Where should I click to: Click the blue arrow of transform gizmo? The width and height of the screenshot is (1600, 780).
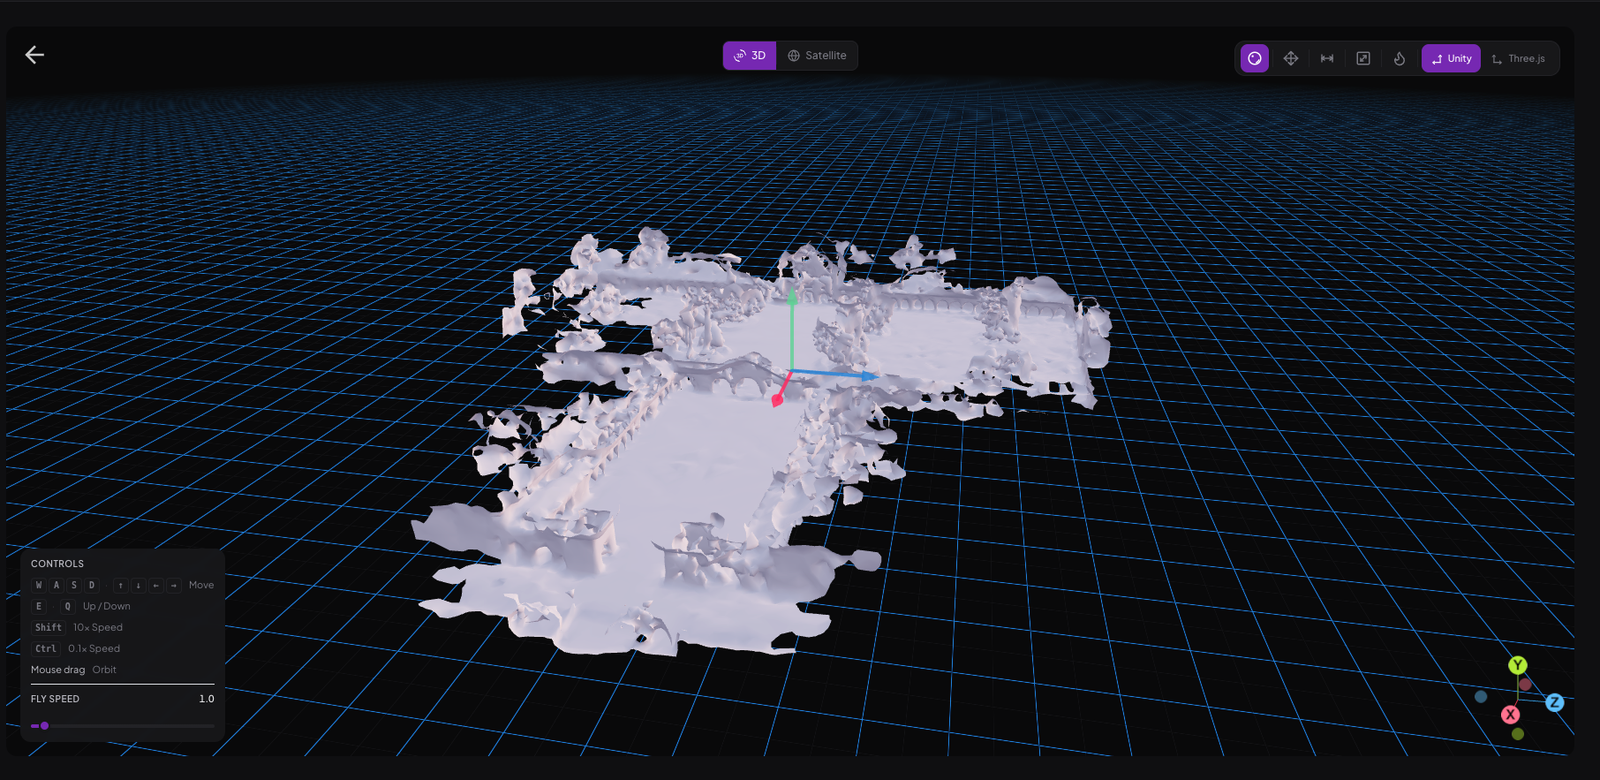[x=868, y=376]
